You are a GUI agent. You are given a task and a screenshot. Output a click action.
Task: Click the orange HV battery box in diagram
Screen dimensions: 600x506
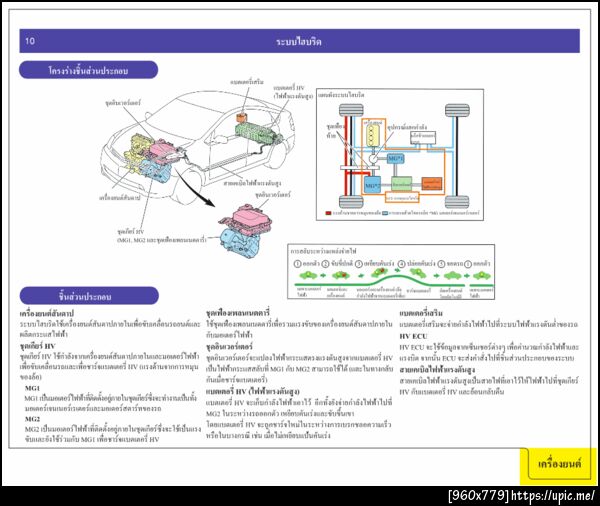(x=432, y=183)
